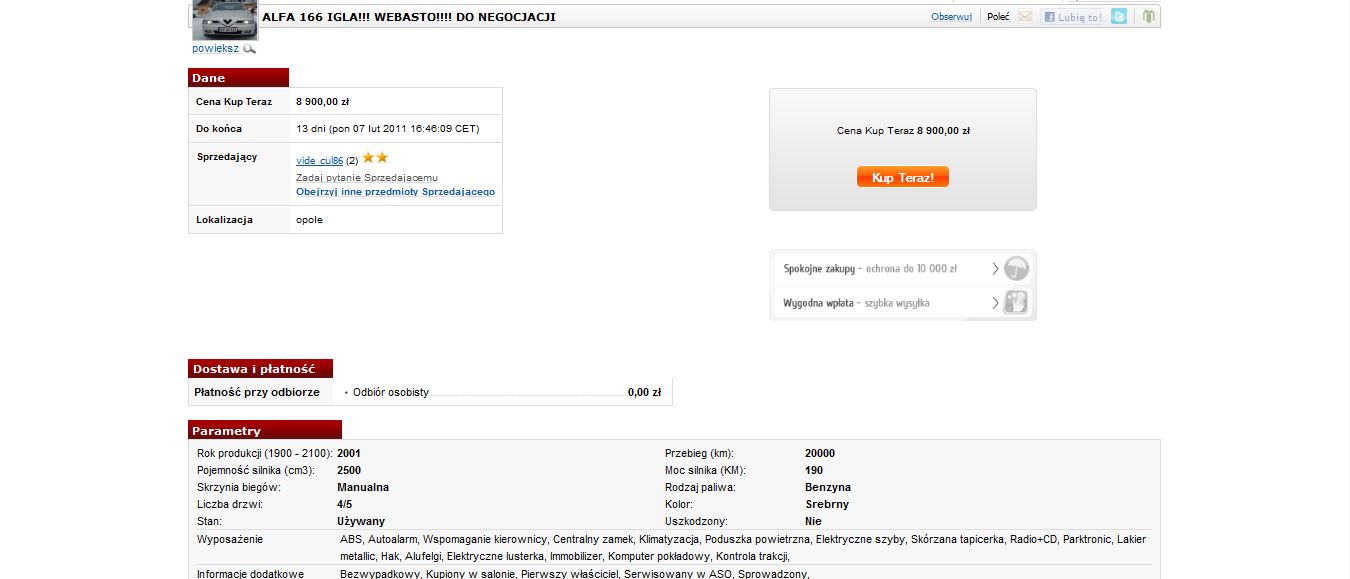Click the listing title ALFA 166 IGLA!!!
1350x579 pixels.
click(x=408, y=17)
